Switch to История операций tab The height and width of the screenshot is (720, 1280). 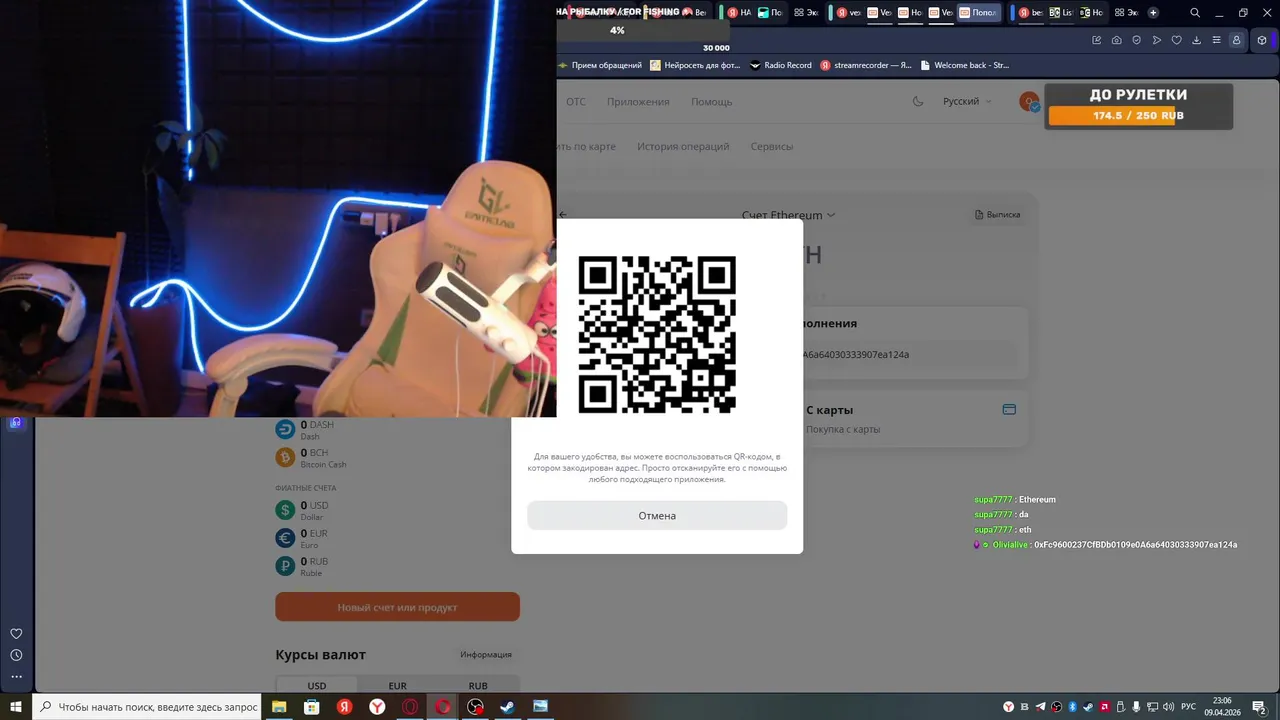point(683,146)
